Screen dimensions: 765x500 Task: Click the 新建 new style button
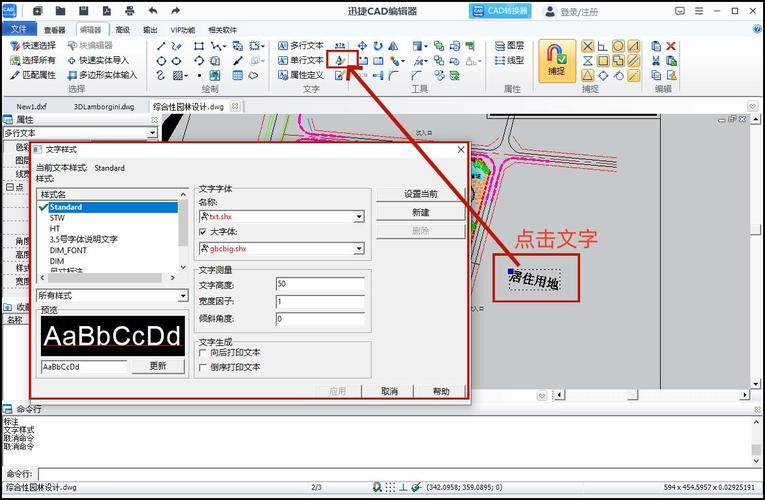coord(420,212)
